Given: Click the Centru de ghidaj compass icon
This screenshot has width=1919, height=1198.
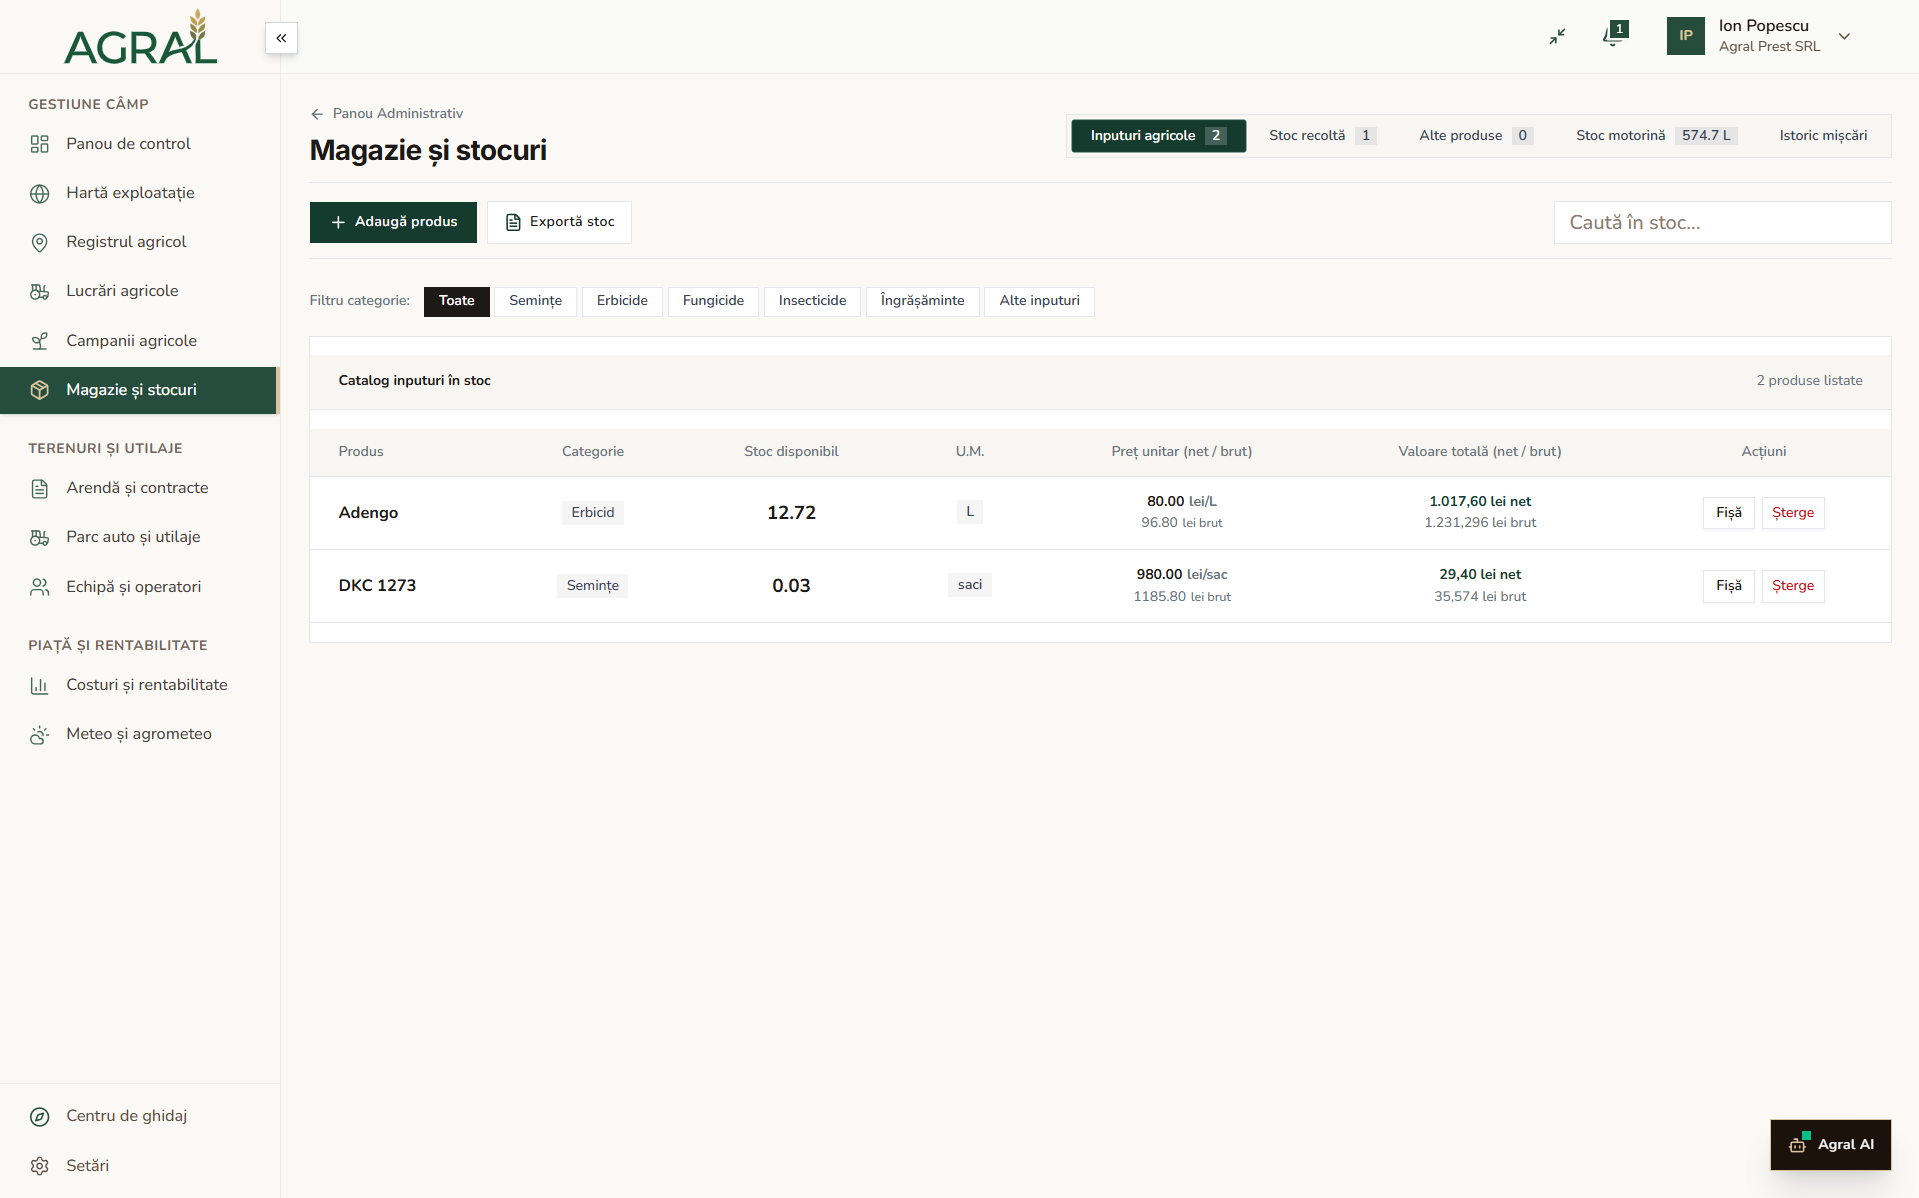Looking at the screenshot, I should click(x=40, y=1116).
